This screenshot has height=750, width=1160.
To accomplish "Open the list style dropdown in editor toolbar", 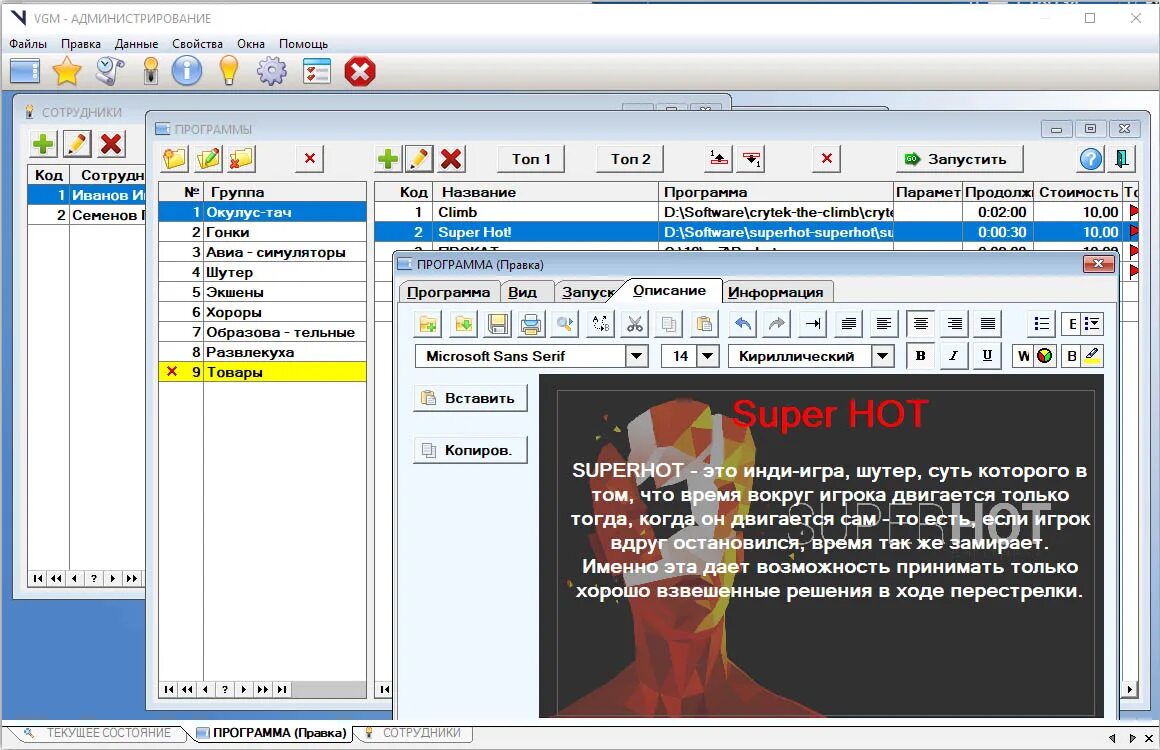I will click(x=1093, y=324).
